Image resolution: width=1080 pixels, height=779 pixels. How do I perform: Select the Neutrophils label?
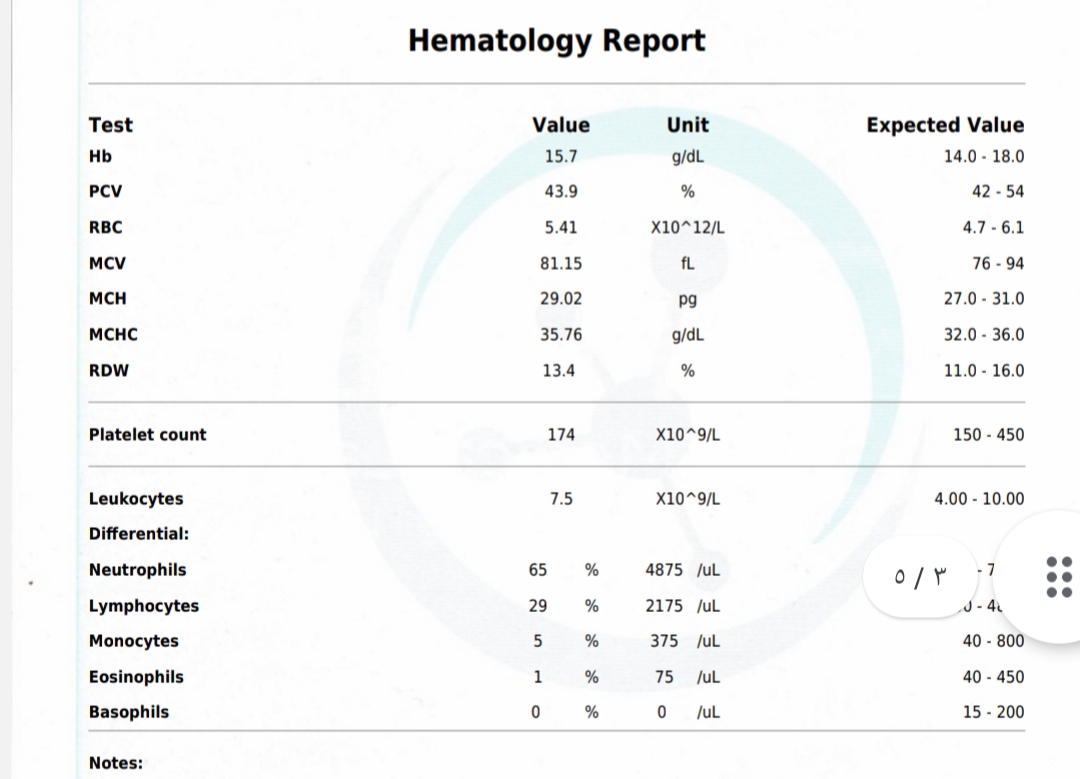(137, 570)
